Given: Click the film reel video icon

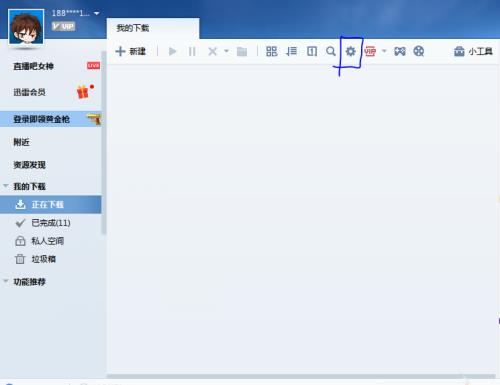Looking at the screenshot, I should pyautogui.click(x=419, y=51).
